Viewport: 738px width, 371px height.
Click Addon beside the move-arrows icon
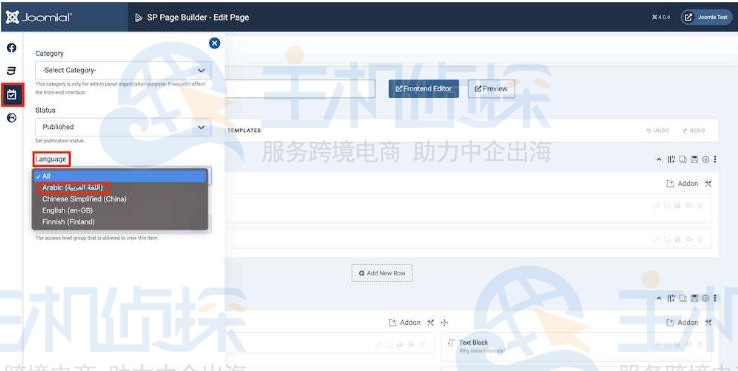(x=404, y=323)
